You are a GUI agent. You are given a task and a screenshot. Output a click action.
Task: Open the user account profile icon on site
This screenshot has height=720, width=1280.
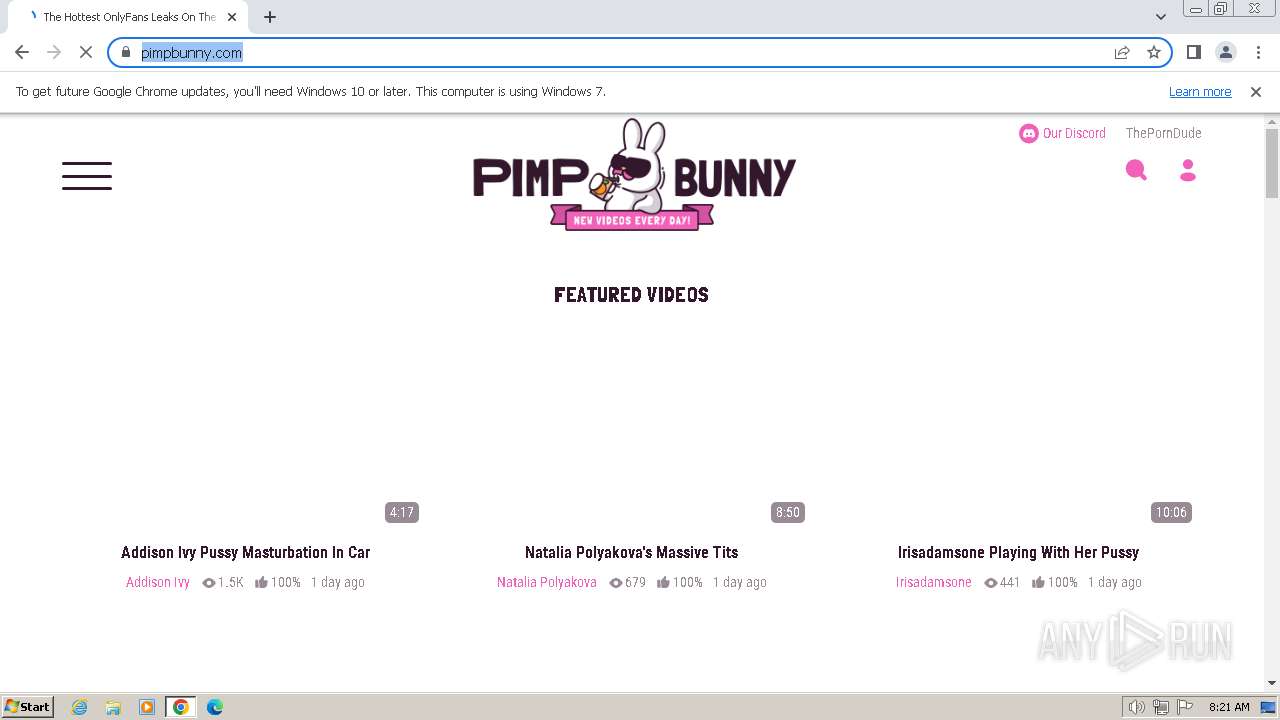(1188, 171)
